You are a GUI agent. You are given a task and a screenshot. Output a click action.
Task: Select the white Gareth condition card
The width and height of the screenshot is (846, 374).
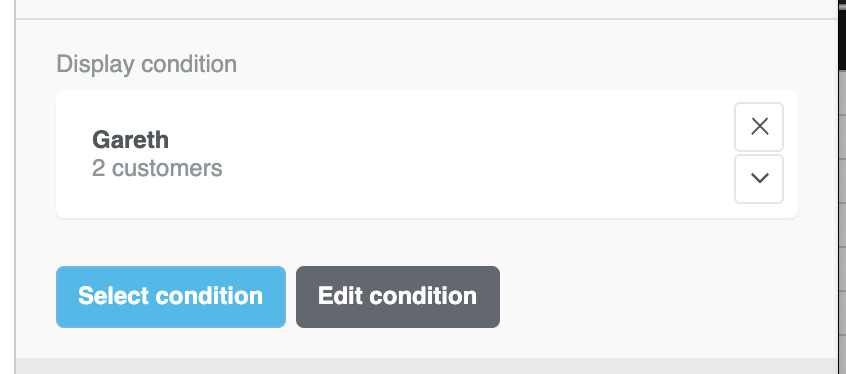(x=427, y=154)
